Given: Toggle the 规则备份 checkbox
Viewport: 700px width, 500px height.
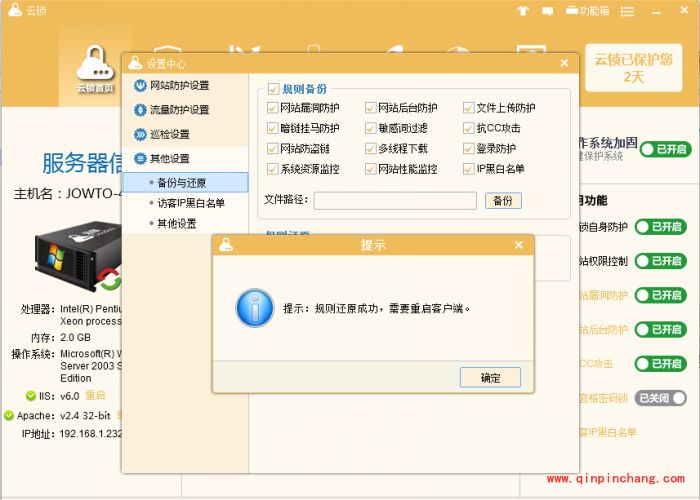Looking at the screenshot, I should coord(273,88).
